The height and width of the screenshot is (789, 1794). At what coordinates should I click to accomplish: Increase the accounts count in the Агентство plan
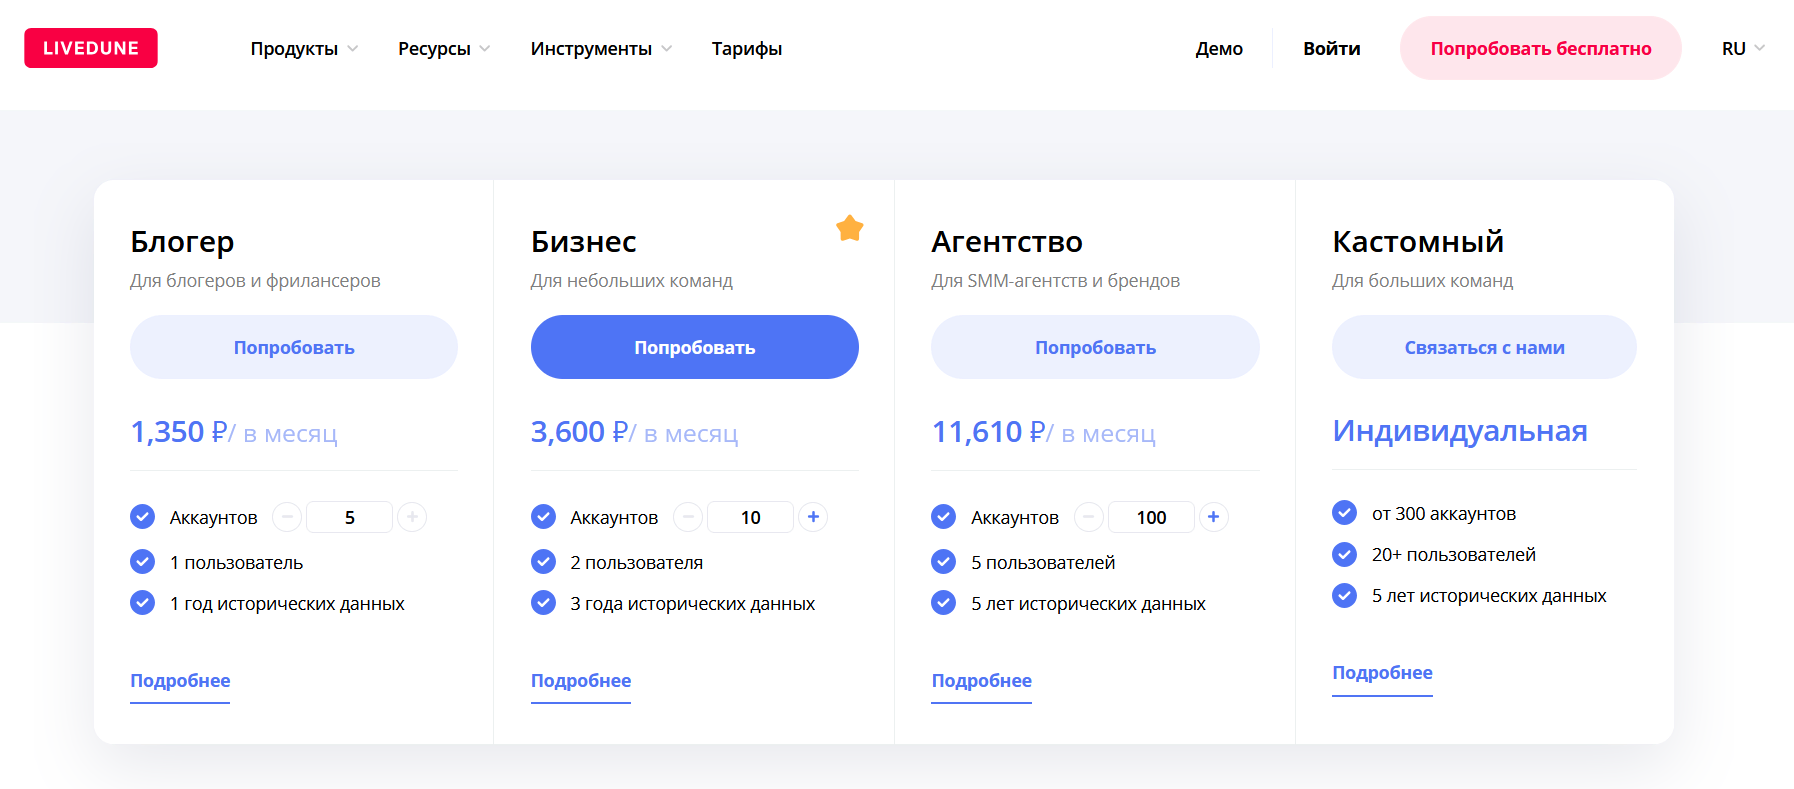point(1214,517)
